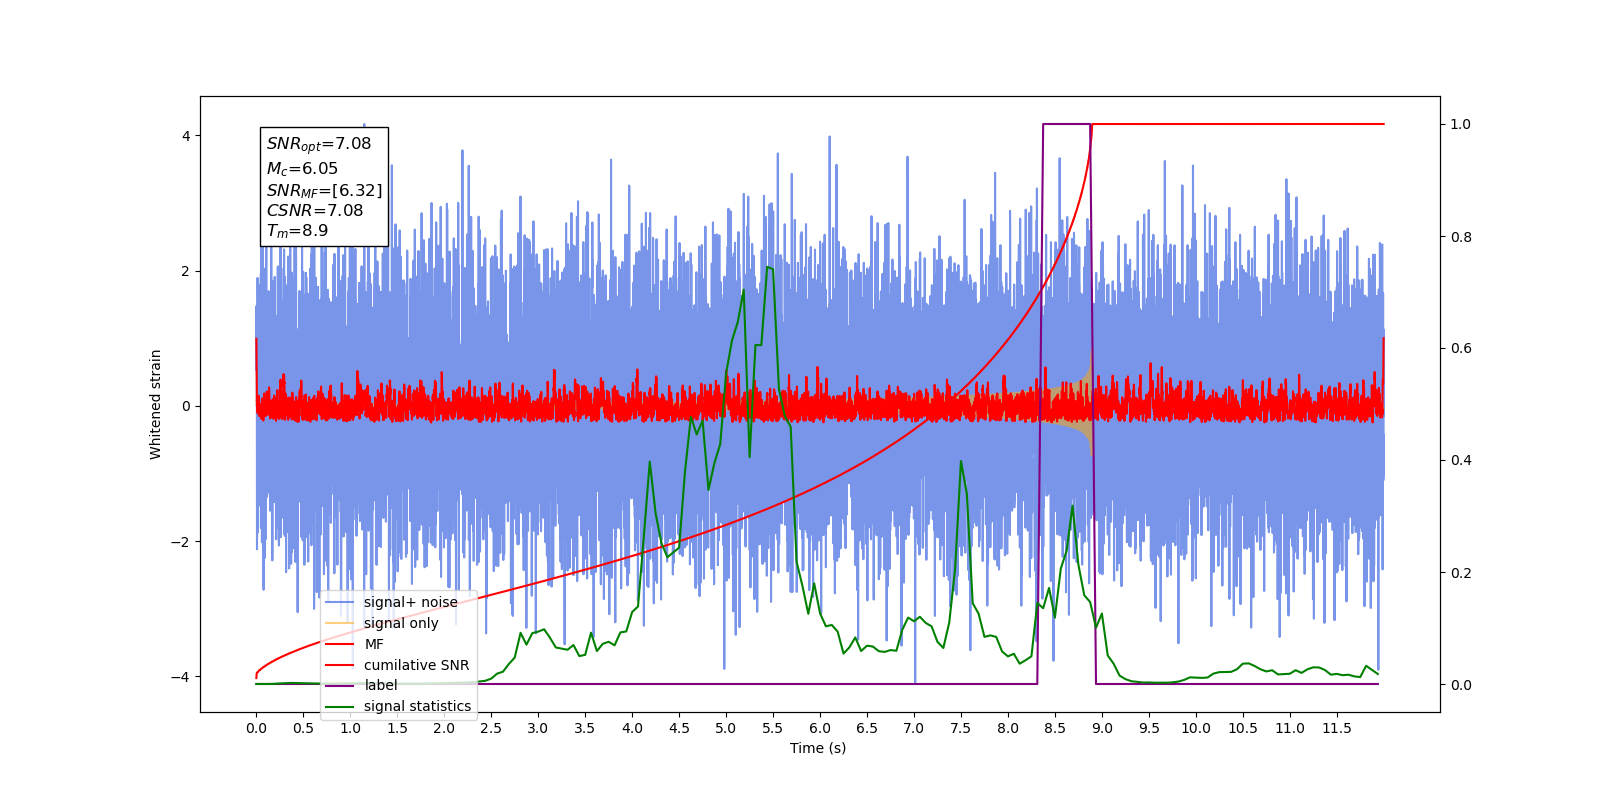The width and height of the screenshot is (1600, 800).
Task: Click the right y-axis tick label 0.4
Action: pos(1461,461)
